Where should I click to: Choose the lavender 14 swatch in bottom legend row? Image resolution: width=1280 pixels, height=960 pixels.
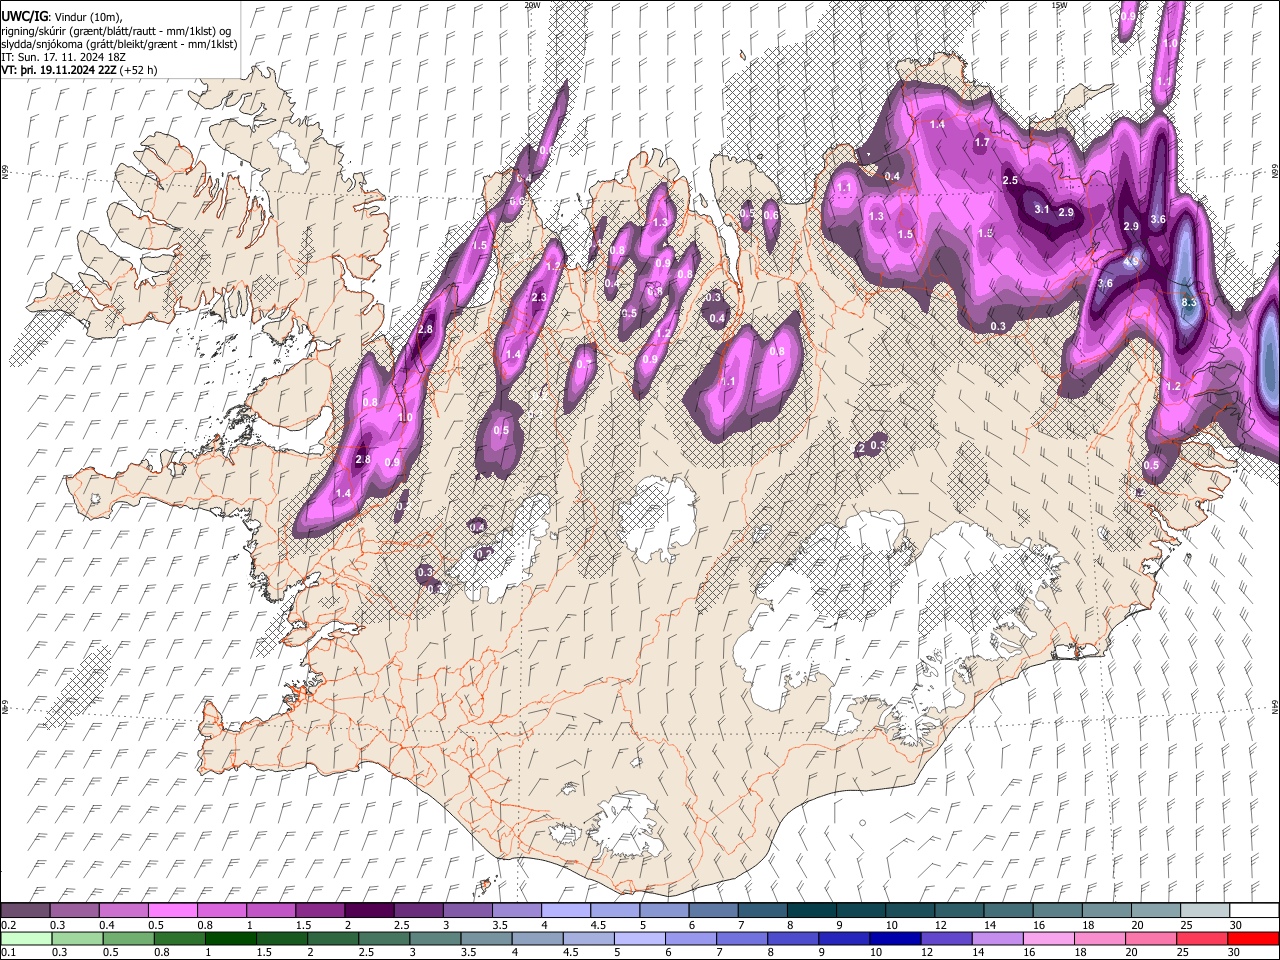click(x=998, y=938)
